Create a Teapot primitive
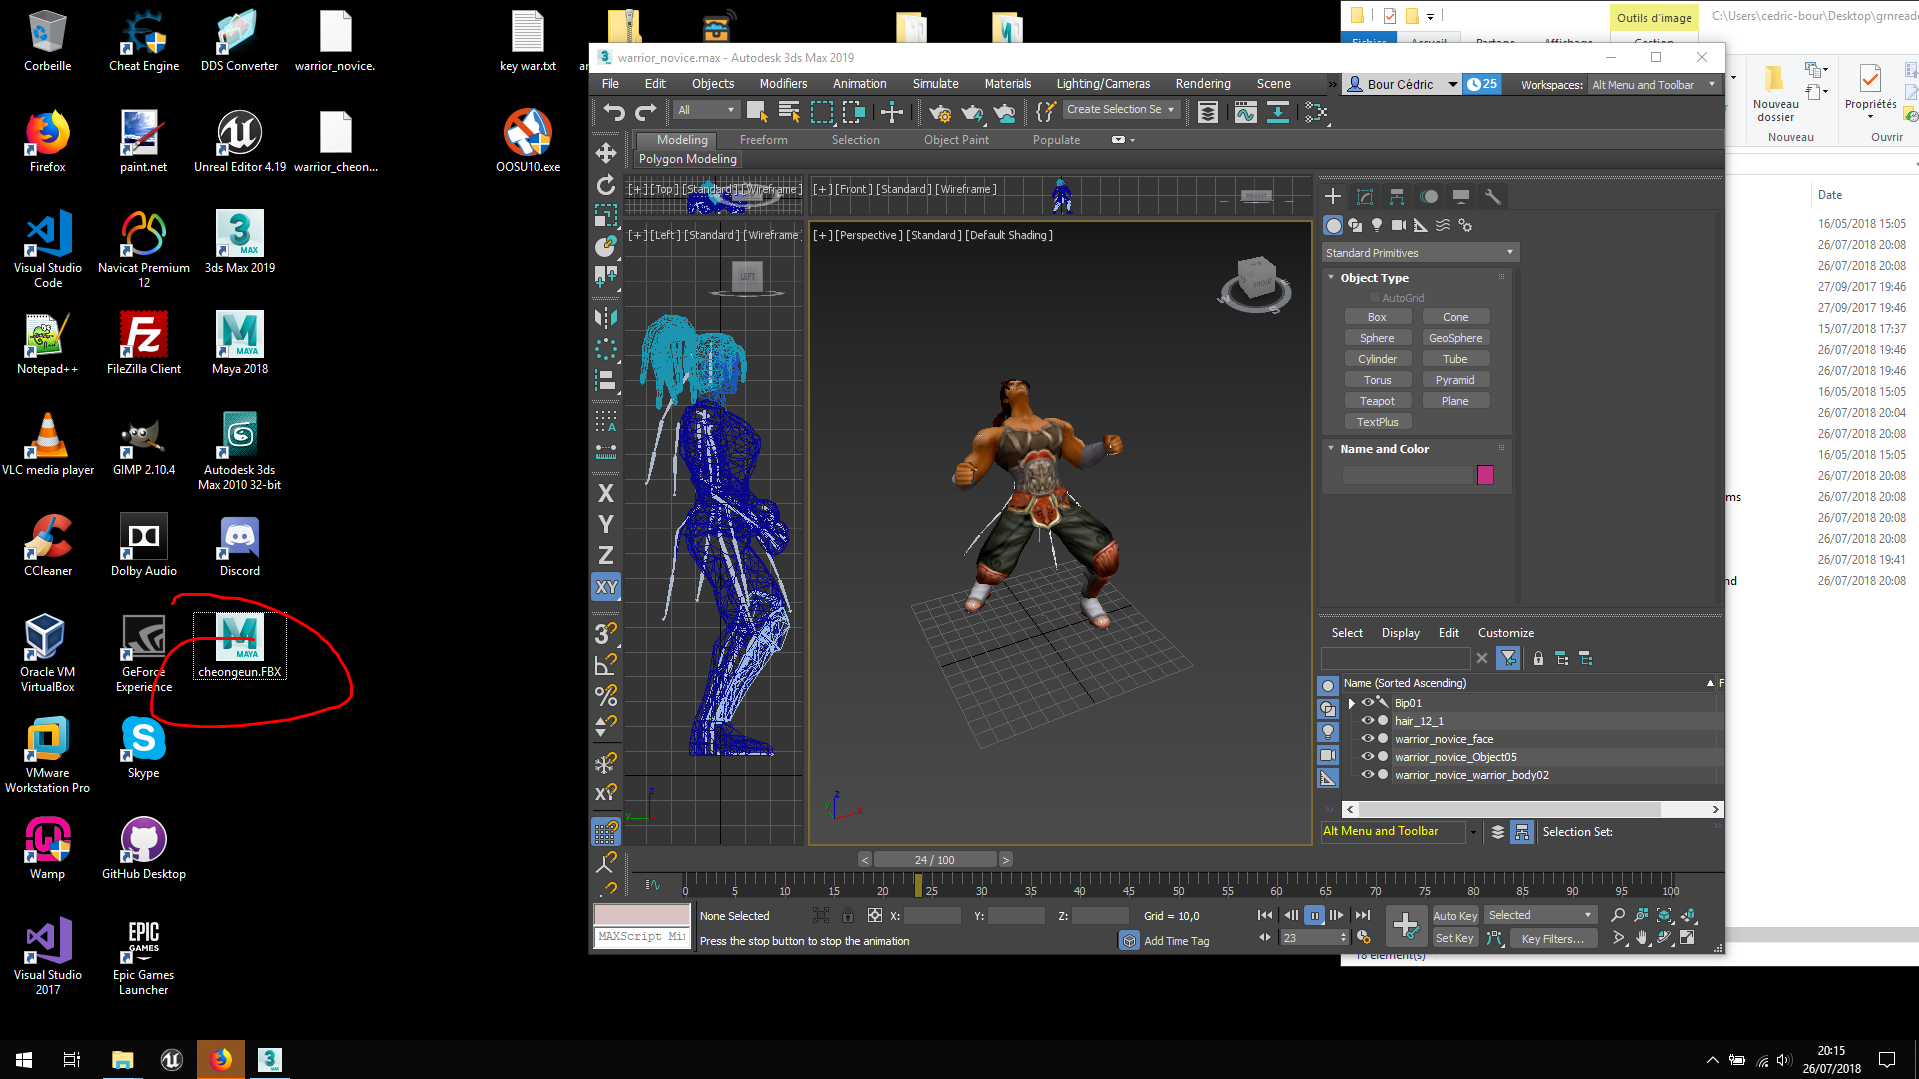1919x1079 pixels. 1377,401
